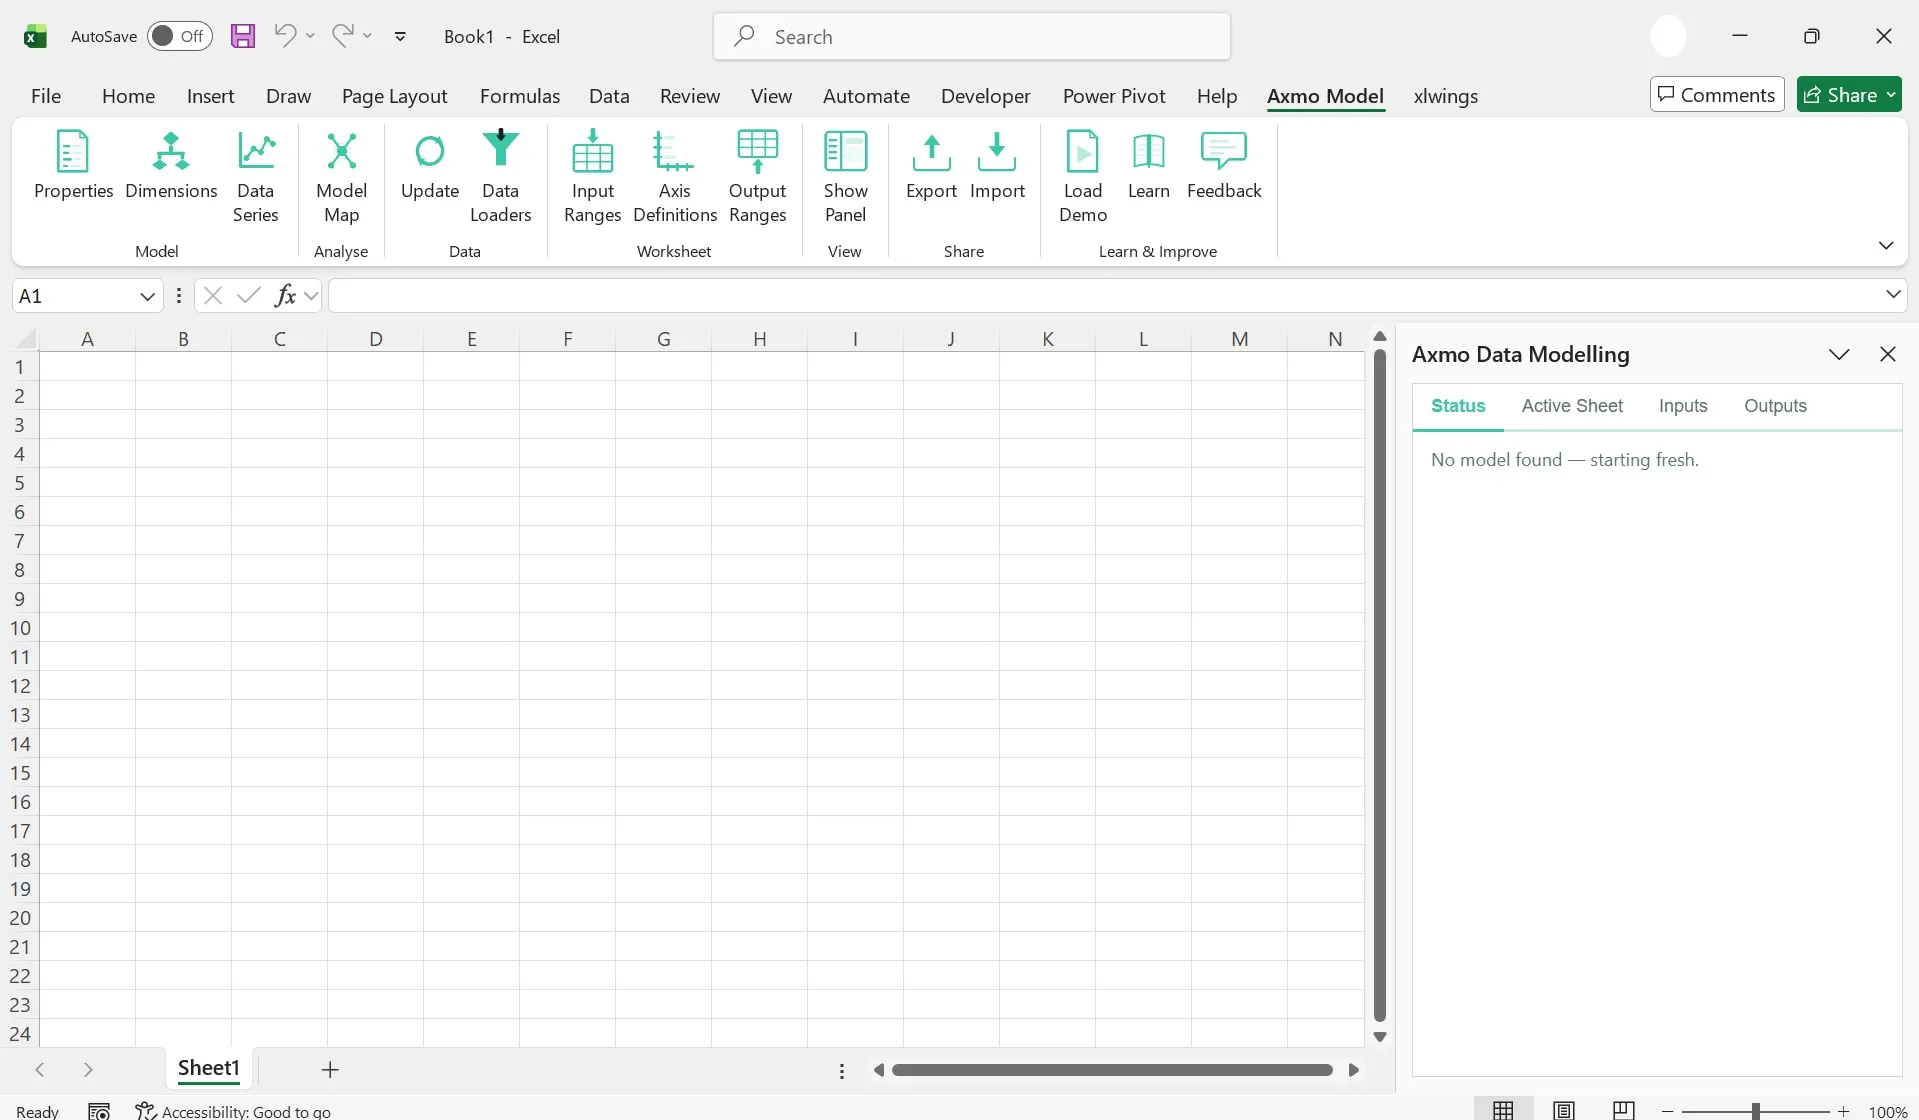The width and height of the screenshot is (1919, 1120).
Task: Switch to Normal view in status bar
Action: (x=1502, y=1110)
